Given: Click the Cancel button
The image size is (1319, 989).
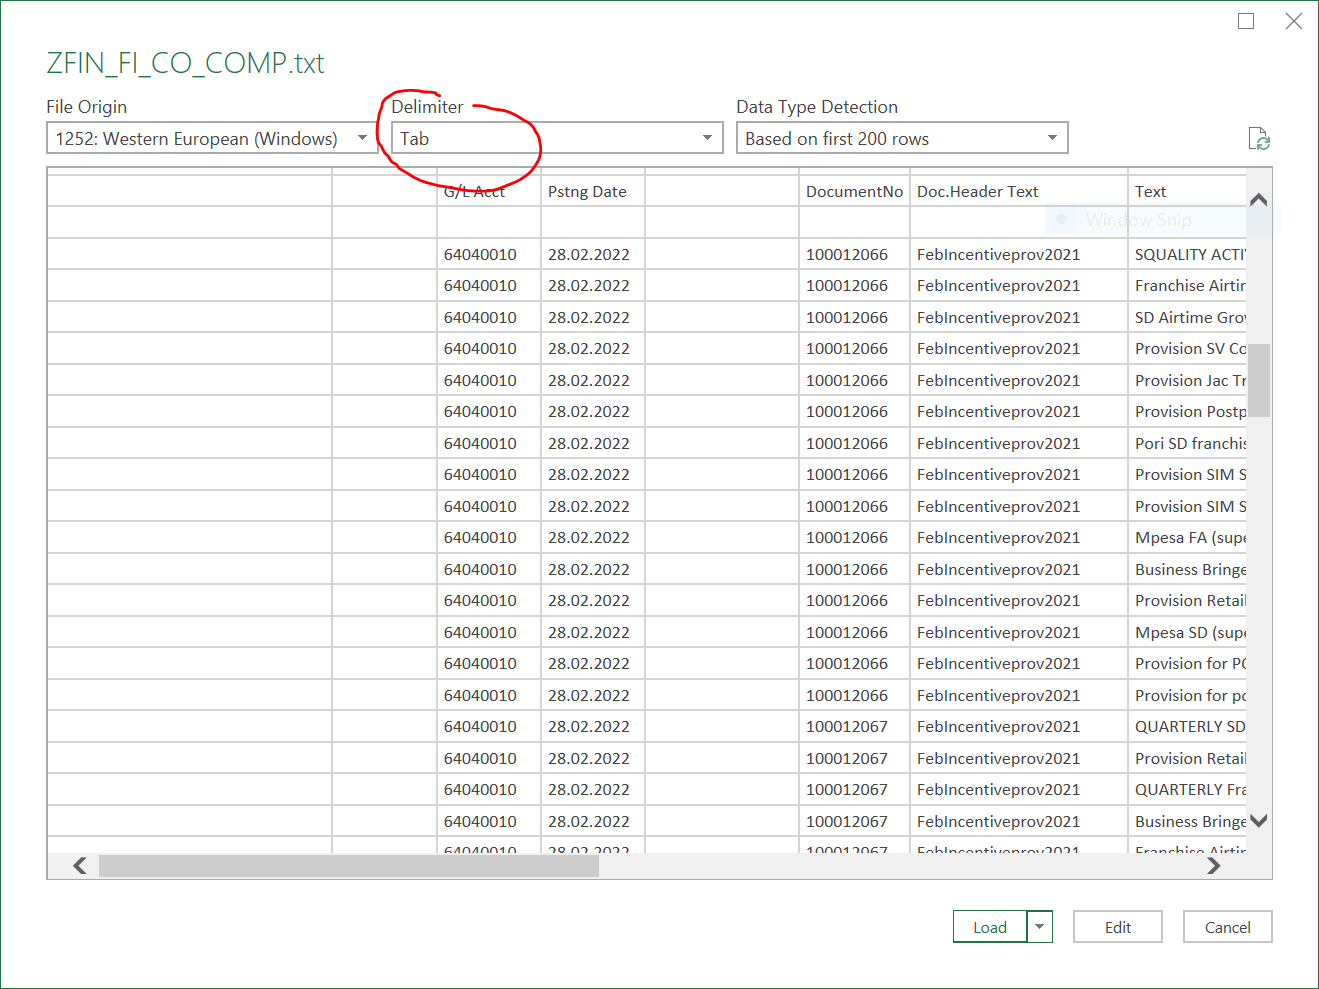Looking at the screenshot, I should click(1228, 927).
